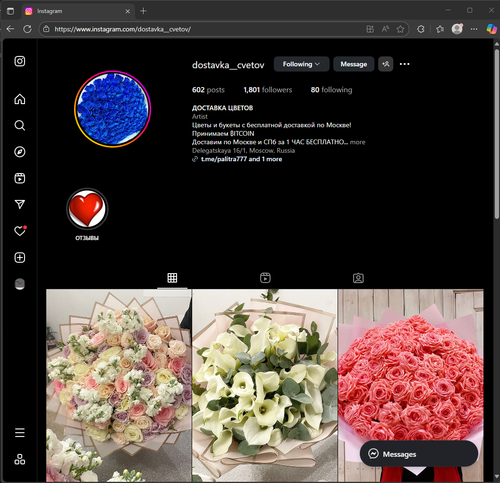Viewport: 500px width, 483px height.
Task: Open the More hamburger menu
Action: tap(20, 433)
